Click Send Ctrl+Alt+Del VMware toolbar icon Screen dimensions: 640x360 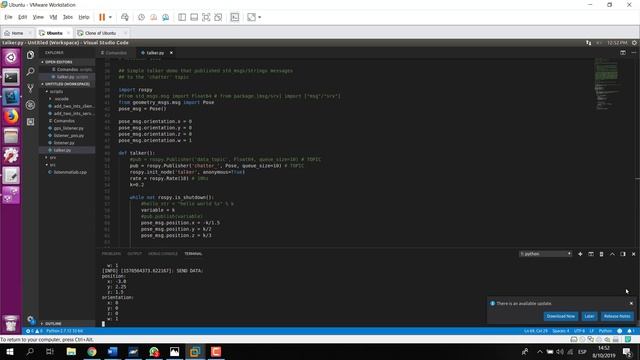tap(125, 17)
